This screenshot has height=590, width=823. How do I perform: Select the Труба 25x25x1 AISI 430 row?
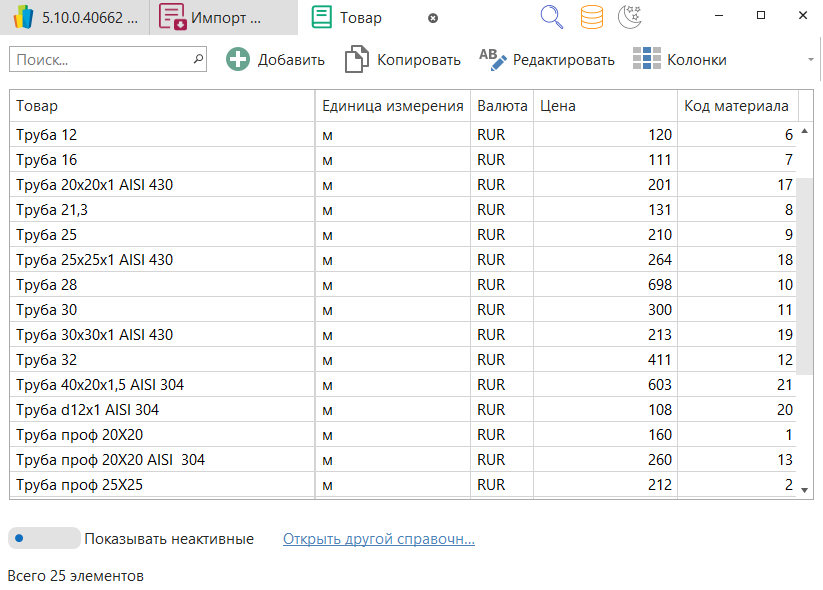(x=95, y=260)
